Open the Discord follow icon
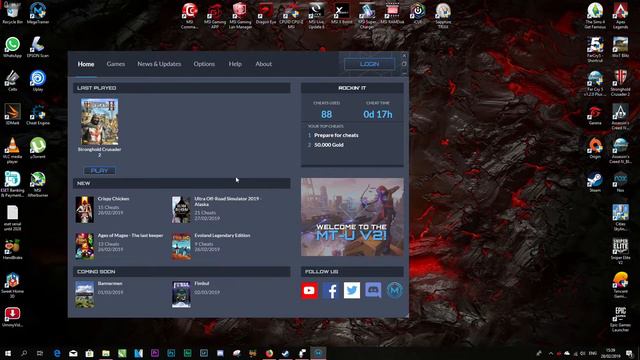 373,290
